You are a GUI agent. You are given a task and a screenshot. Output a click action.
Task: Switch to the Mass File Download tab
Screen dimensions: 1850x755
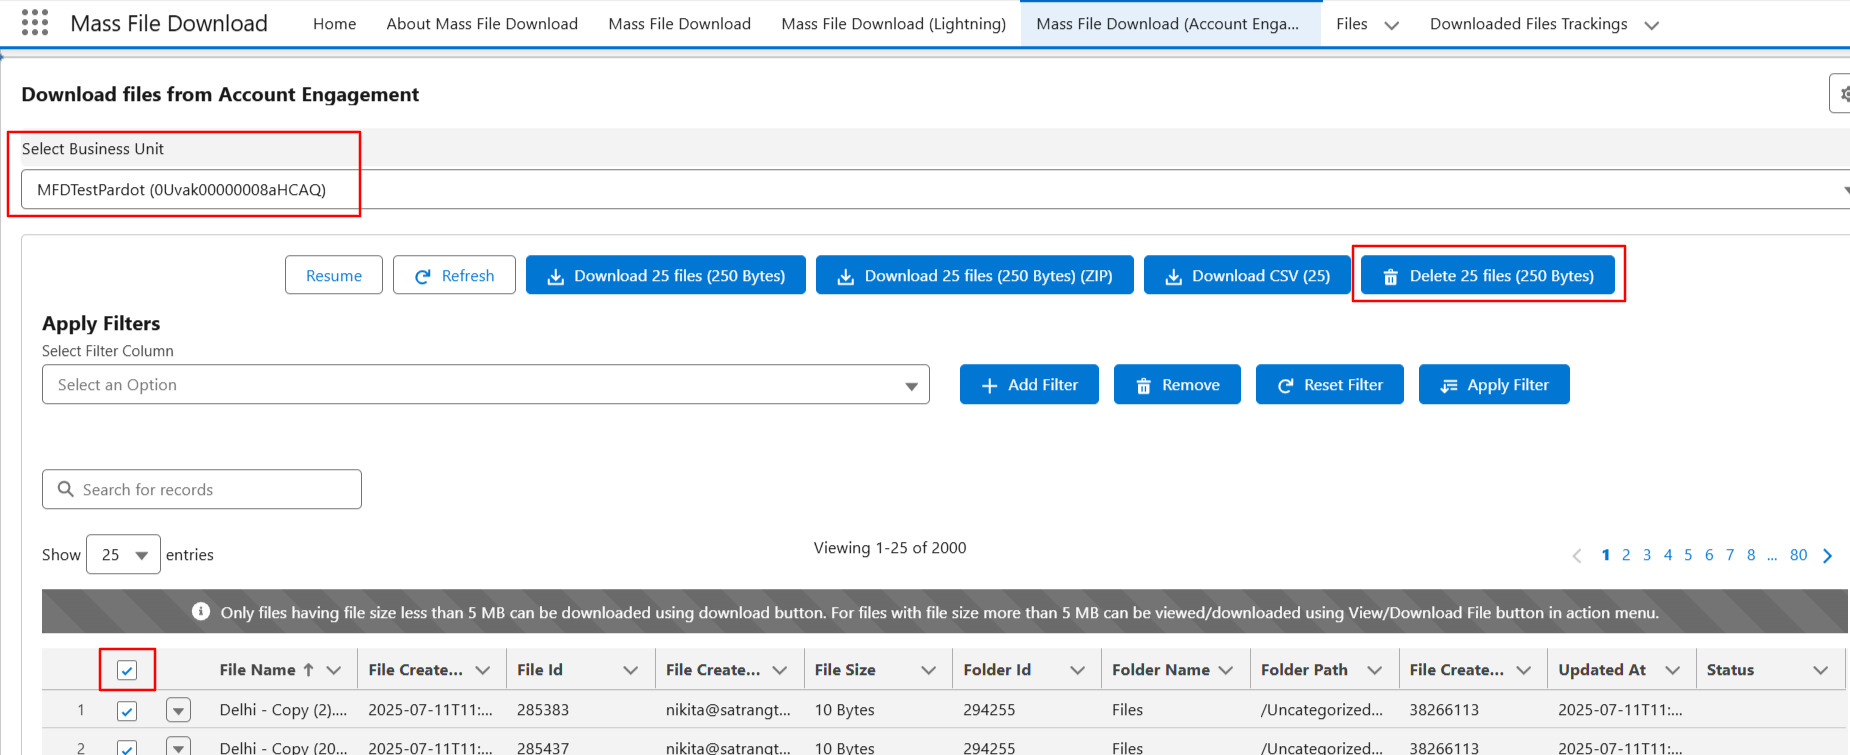pos(679,24)
